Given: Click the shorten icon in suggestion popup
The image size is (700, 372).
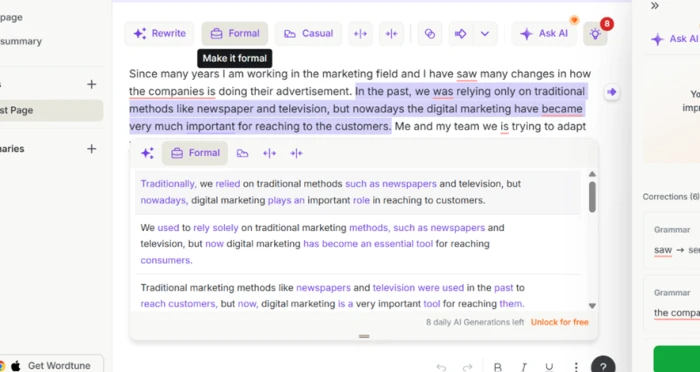Looking at the screenshot, I should 296,153.
